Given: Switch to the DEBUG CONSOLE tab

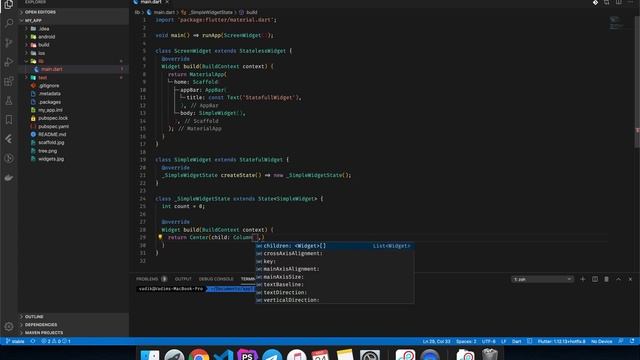Looking at the screenshot, I should click(x=216, y=279).
